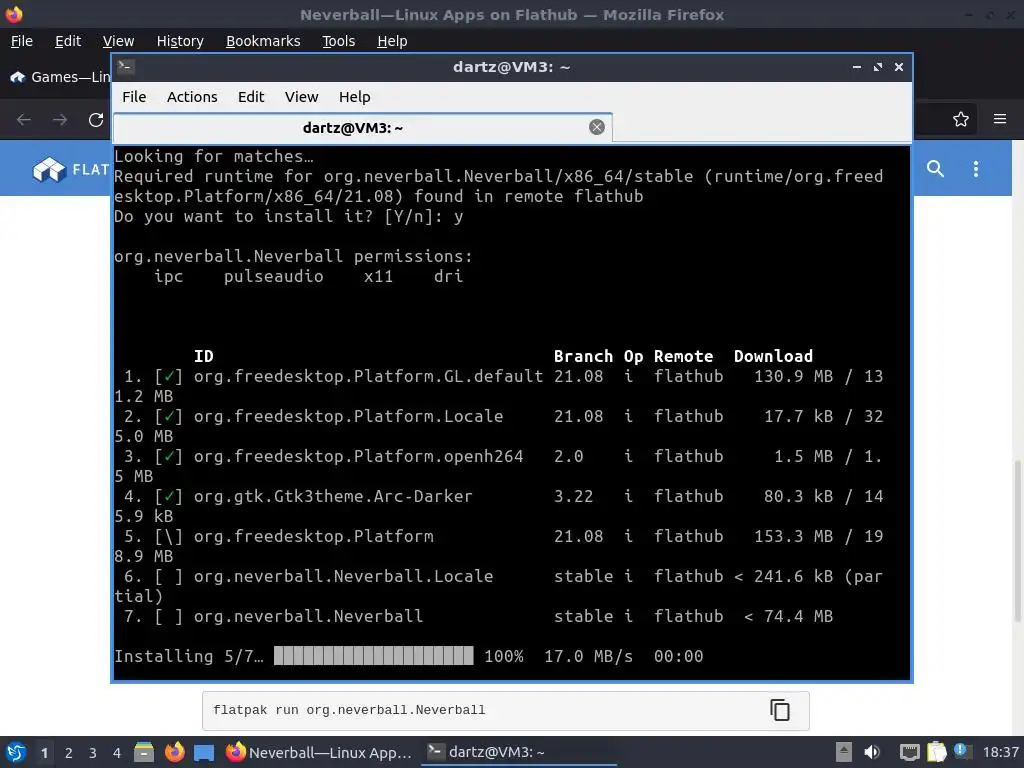The width and height of the screenshot is (1024, 768).
Task: Click the flatpak run command text field
Action: click(505, 710)
